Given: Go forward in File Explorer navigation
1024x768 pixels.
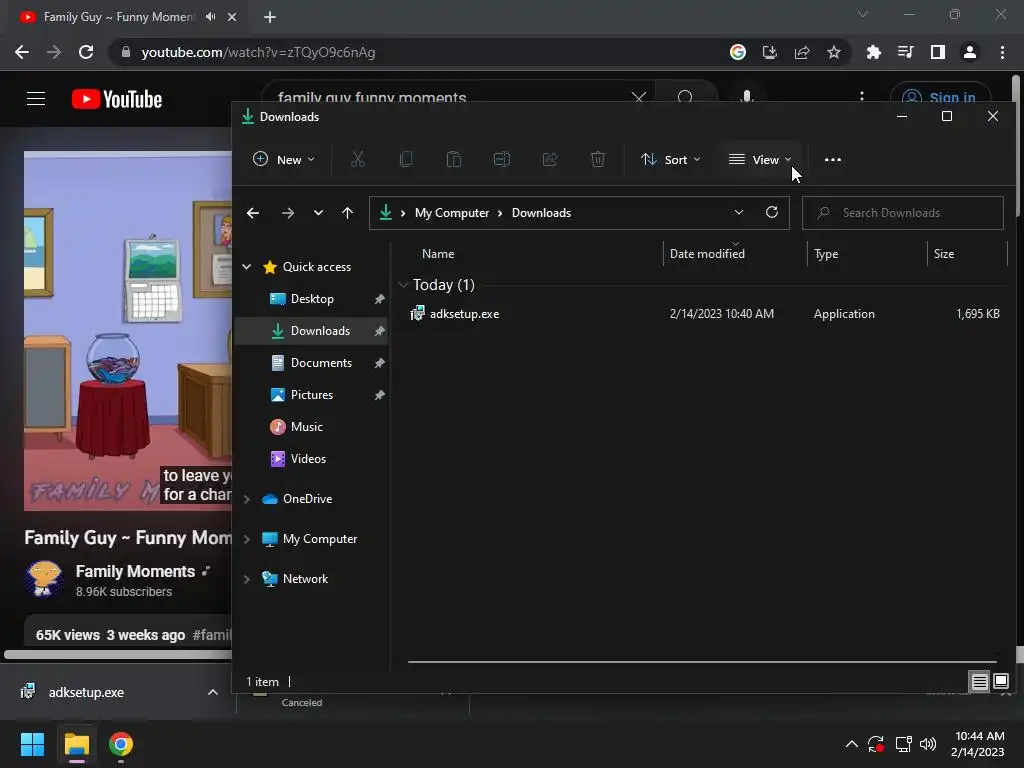Looking at the screenshot, I should click(287, 213).
